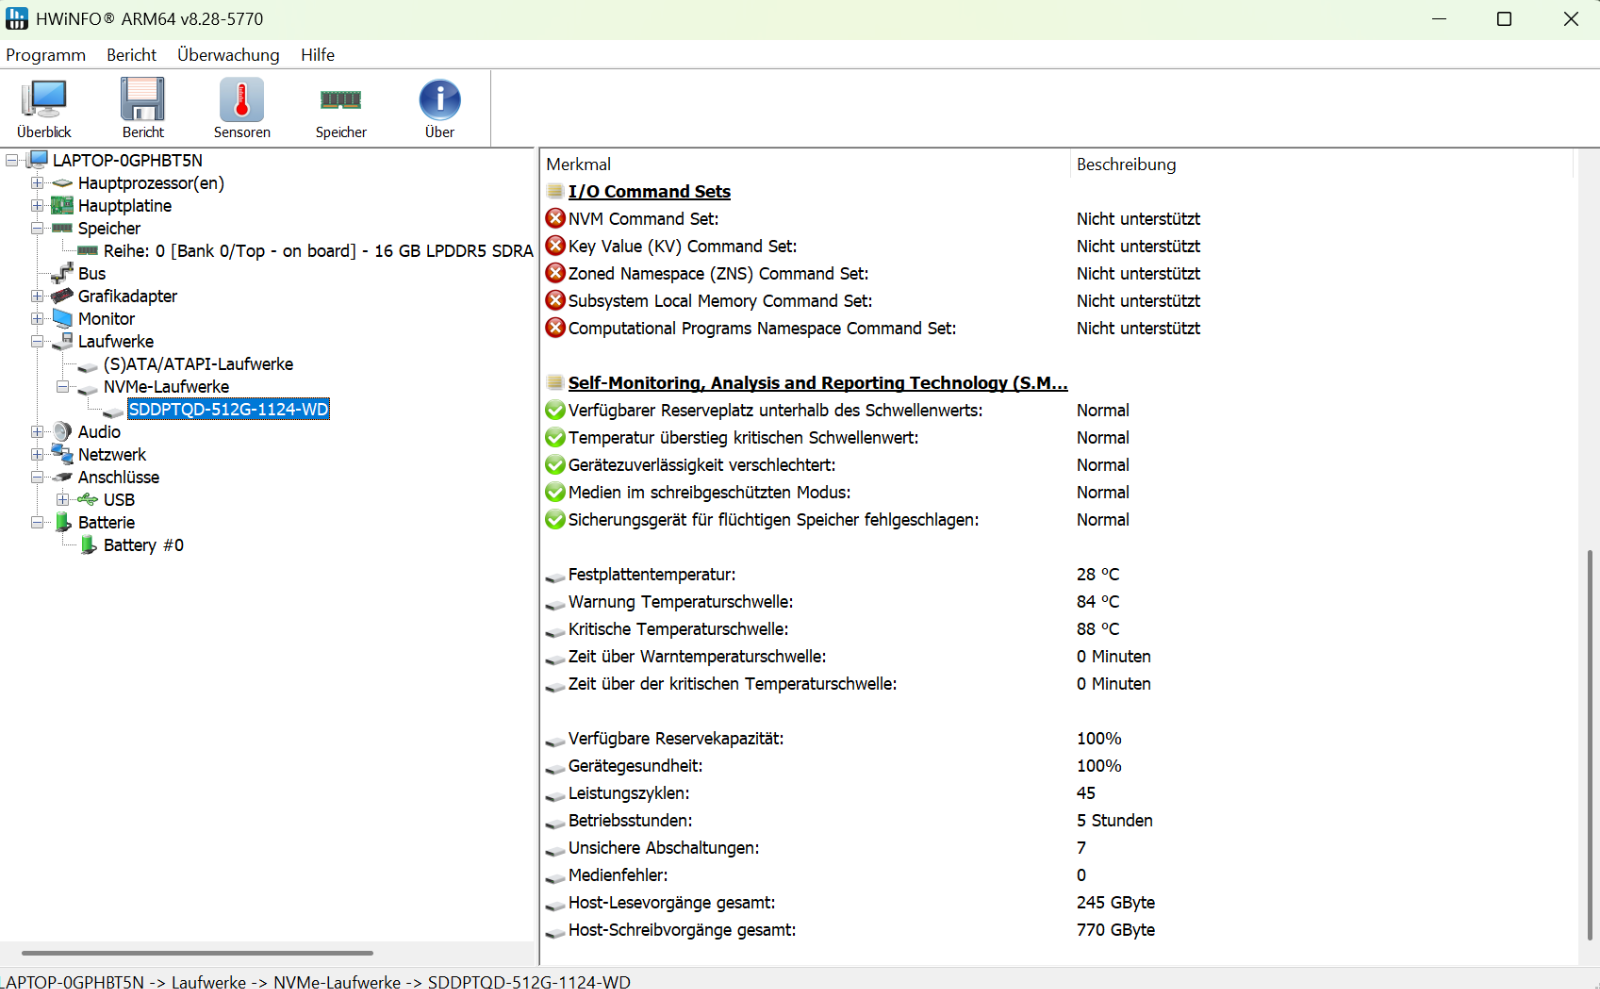Open the Bericht menu
The width and height of the screenshot is (1600, 989).
(x=131, y=55)
